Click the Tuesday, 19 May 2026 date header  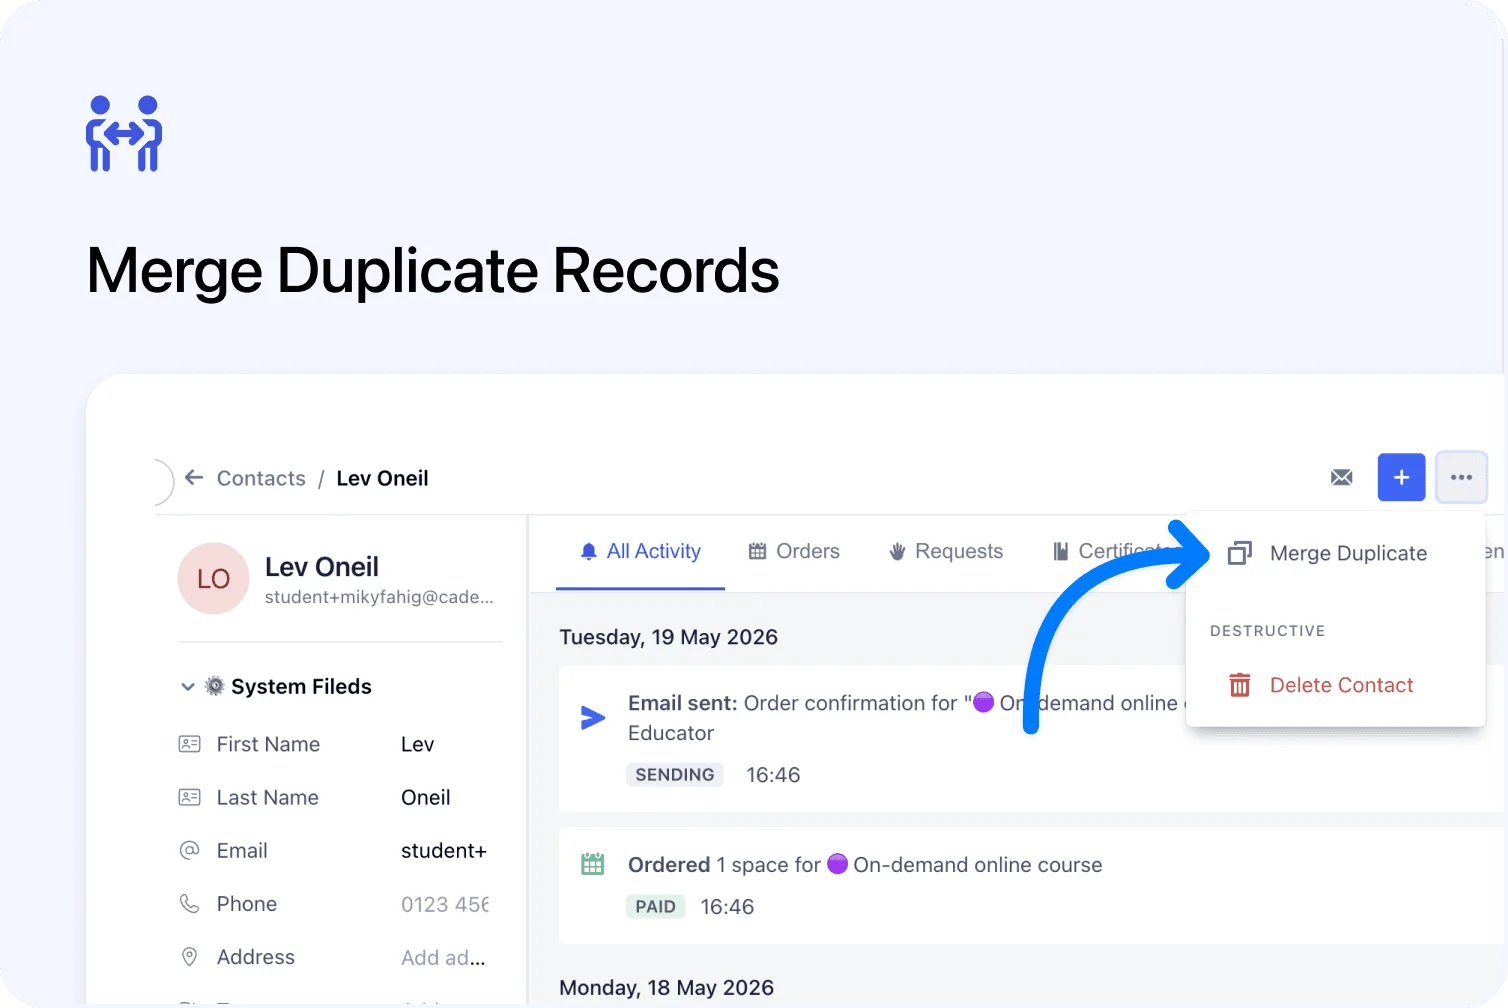668,637
